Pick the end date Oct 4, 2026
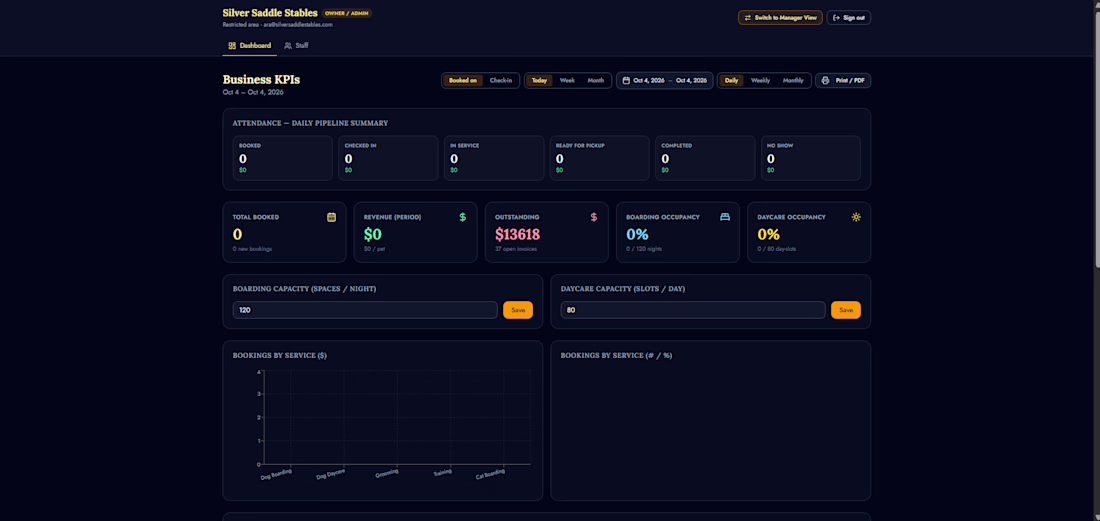1100x521 pixels. 692,81
